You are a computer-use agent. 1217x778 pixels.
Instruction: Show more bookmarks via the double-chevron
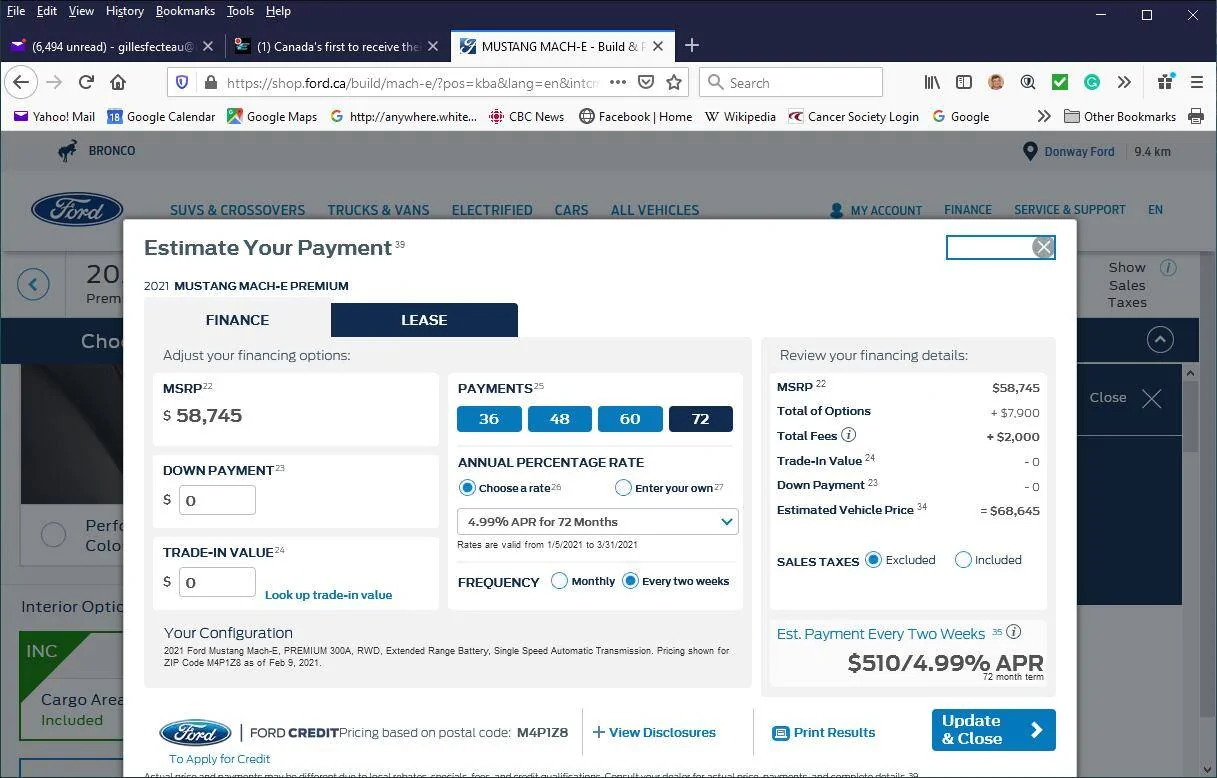[1043, 116]
